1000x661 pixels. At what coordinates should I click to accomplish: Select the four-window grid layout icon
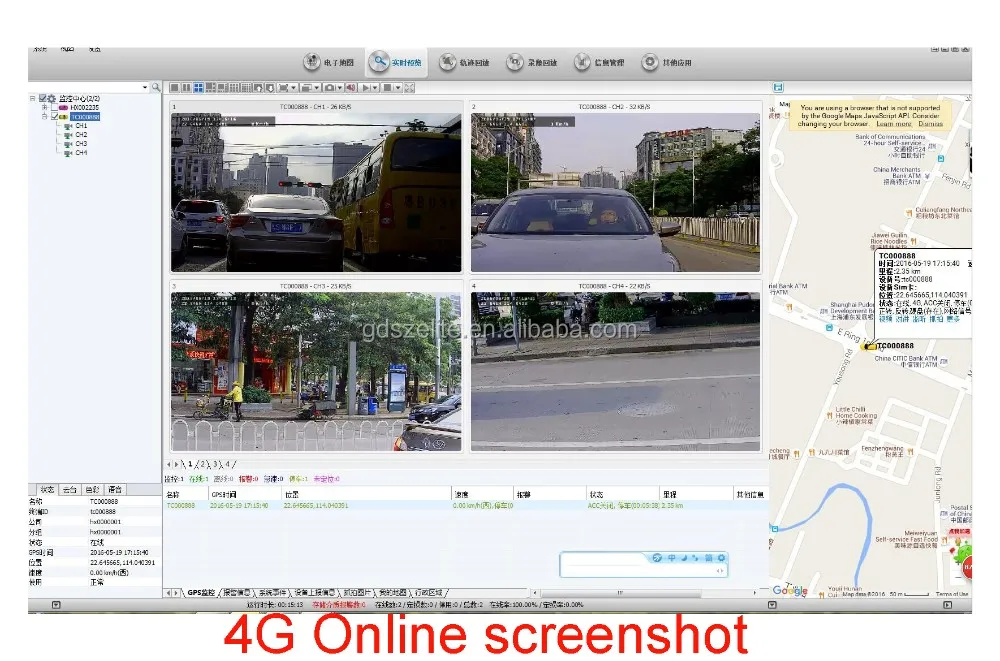pyautogui.click(x=198, y=88)
